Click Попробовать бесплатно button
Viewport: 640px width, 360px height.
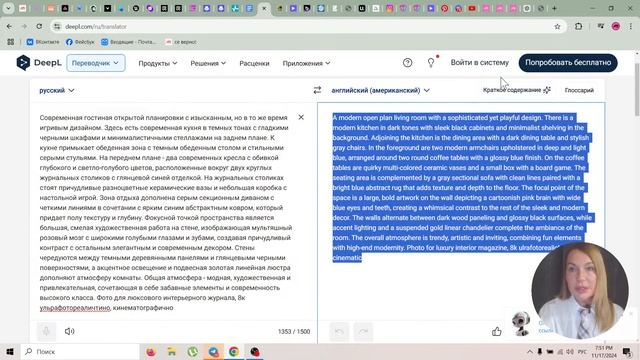pyautogui.click(x=568, y=62)
